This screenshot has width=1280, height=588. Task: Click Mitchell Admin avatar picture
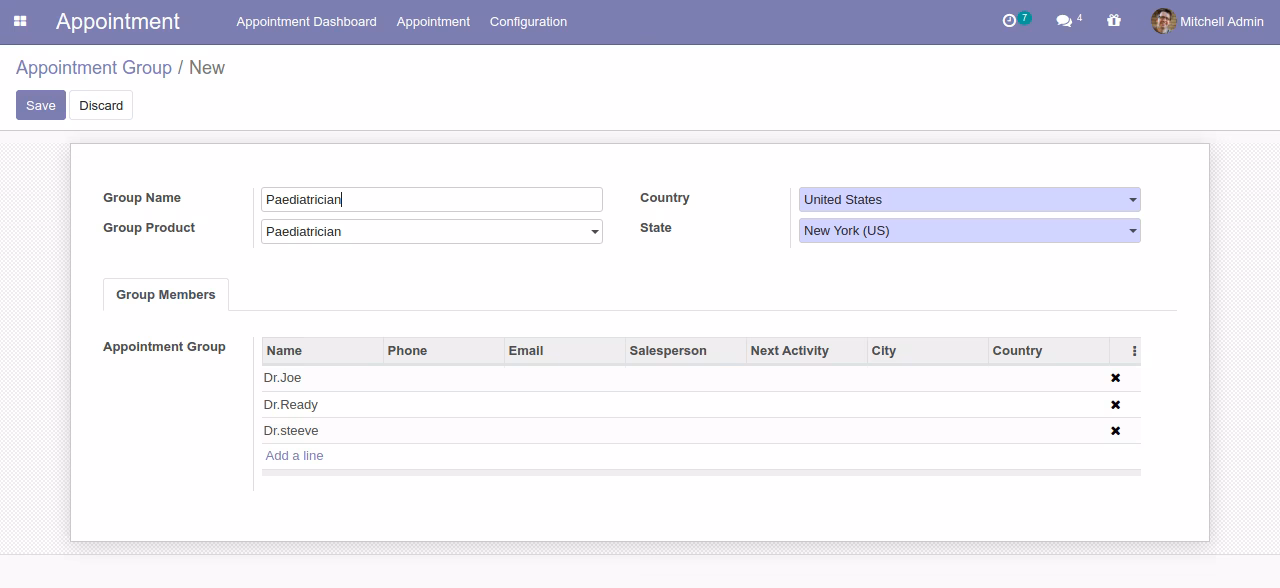[1163, 21]
